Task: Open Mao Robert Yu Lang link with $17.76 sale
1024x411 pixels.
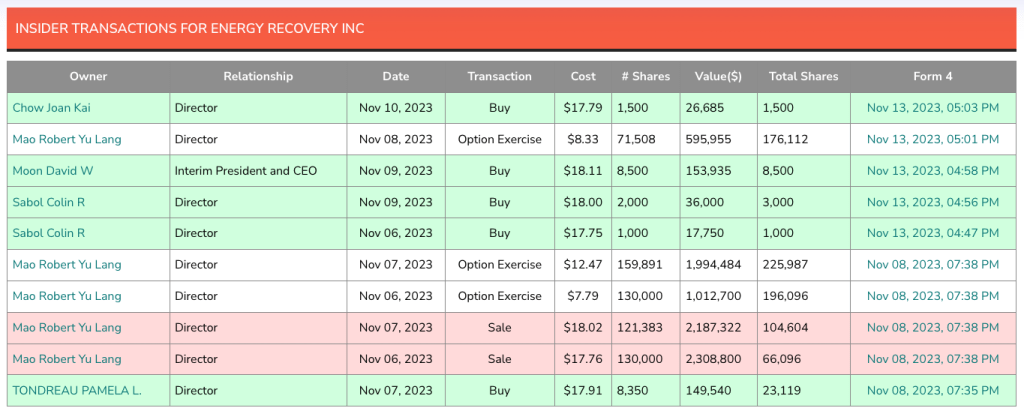Action: pos(67,359)
